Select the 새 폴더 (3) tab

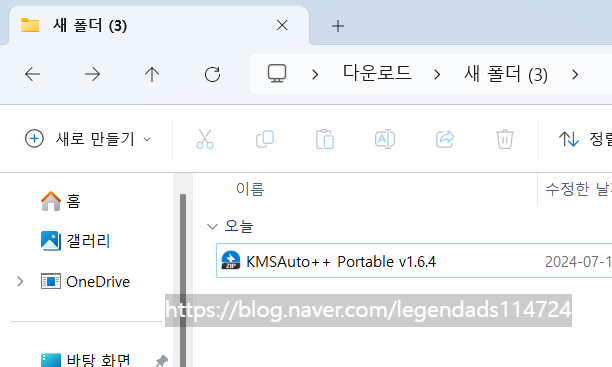159,26
